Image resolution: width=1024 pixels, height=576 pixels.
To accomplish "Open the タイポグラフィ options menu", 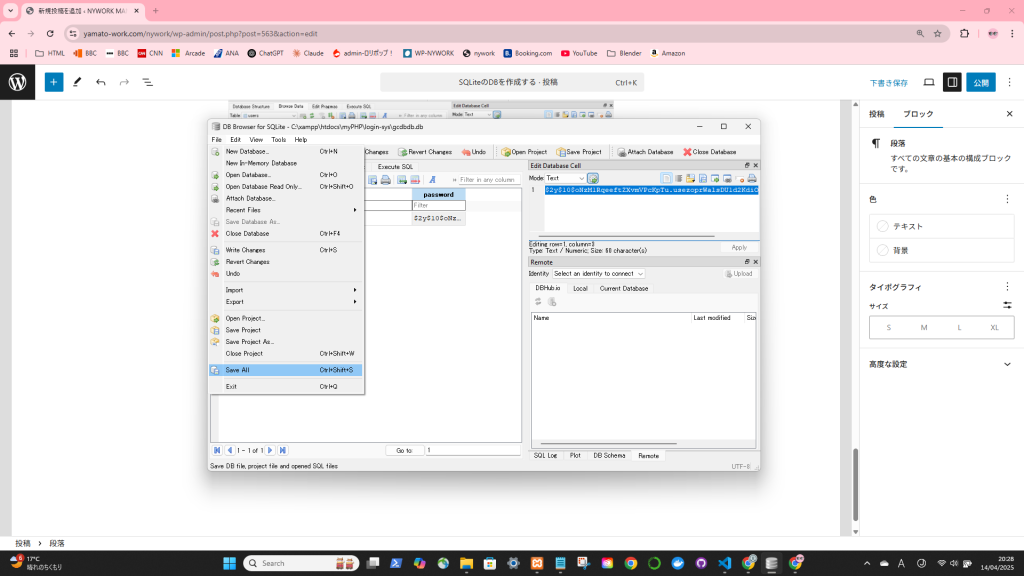I will [1007, 287].
